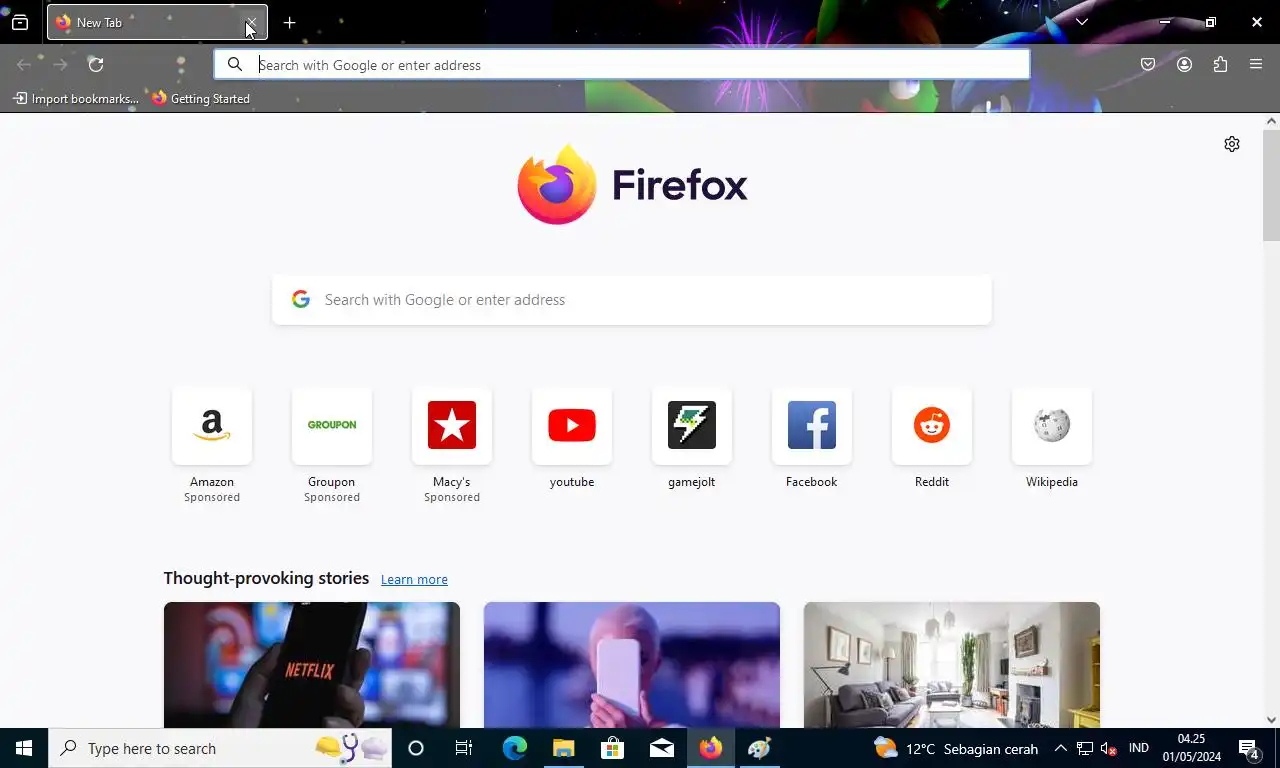Follow the Learn more link

pos(414,579)
